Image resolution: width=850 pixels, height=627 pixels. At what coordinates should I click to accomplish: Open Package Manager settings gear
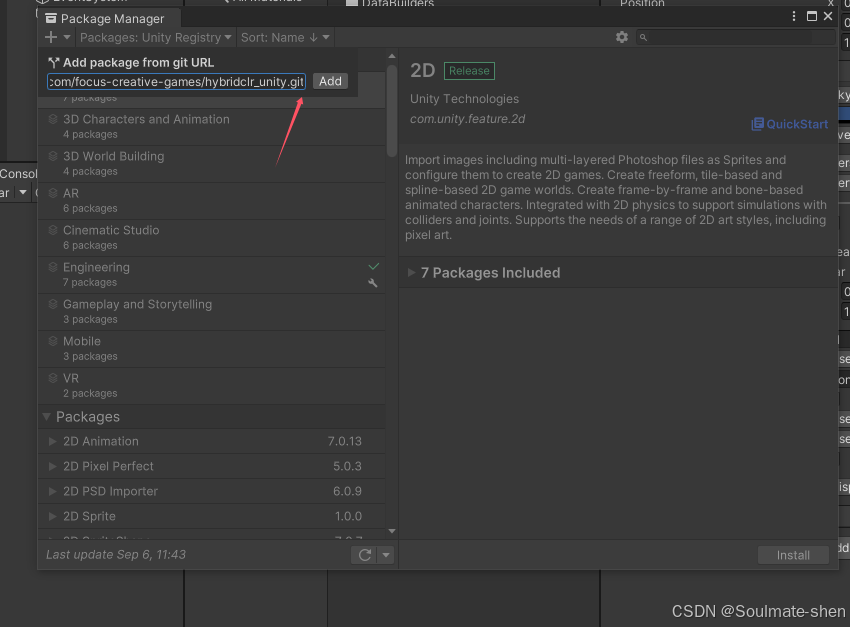click(x=622, y=37)
